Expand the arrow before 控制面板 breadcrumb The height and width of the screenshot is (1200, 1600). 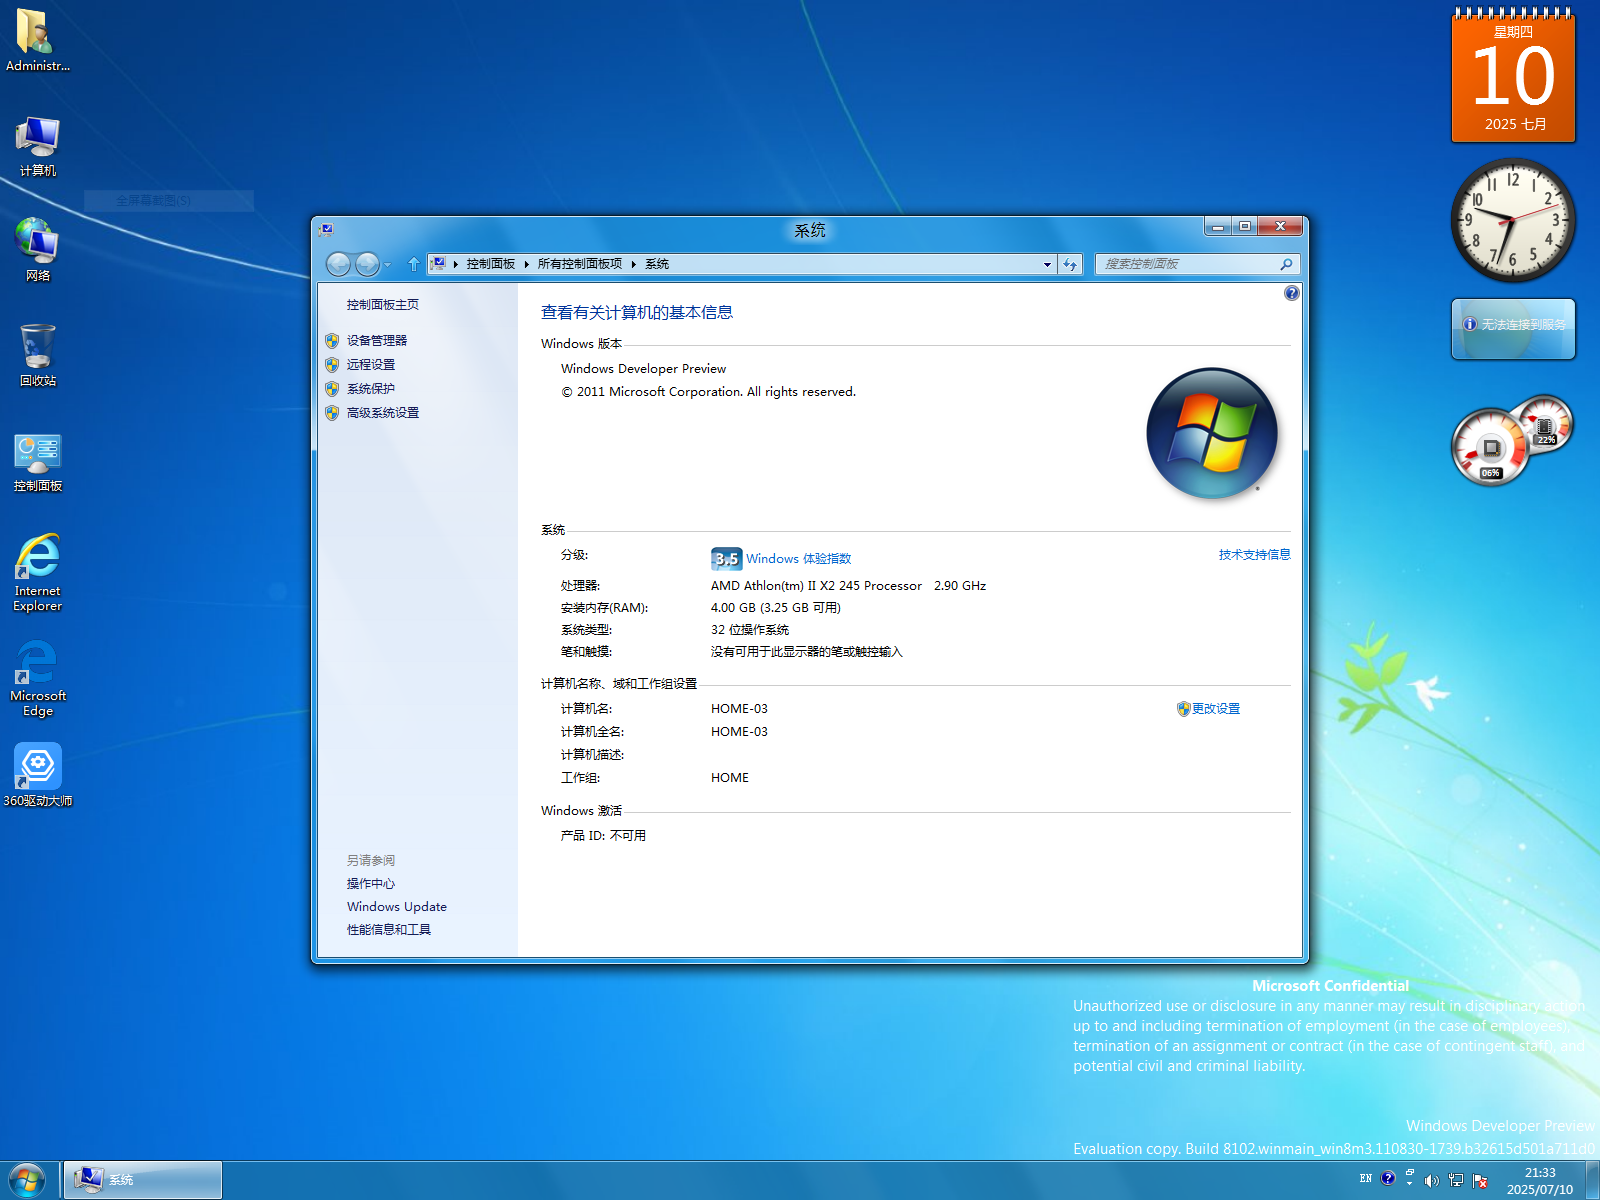coord(456,264)
